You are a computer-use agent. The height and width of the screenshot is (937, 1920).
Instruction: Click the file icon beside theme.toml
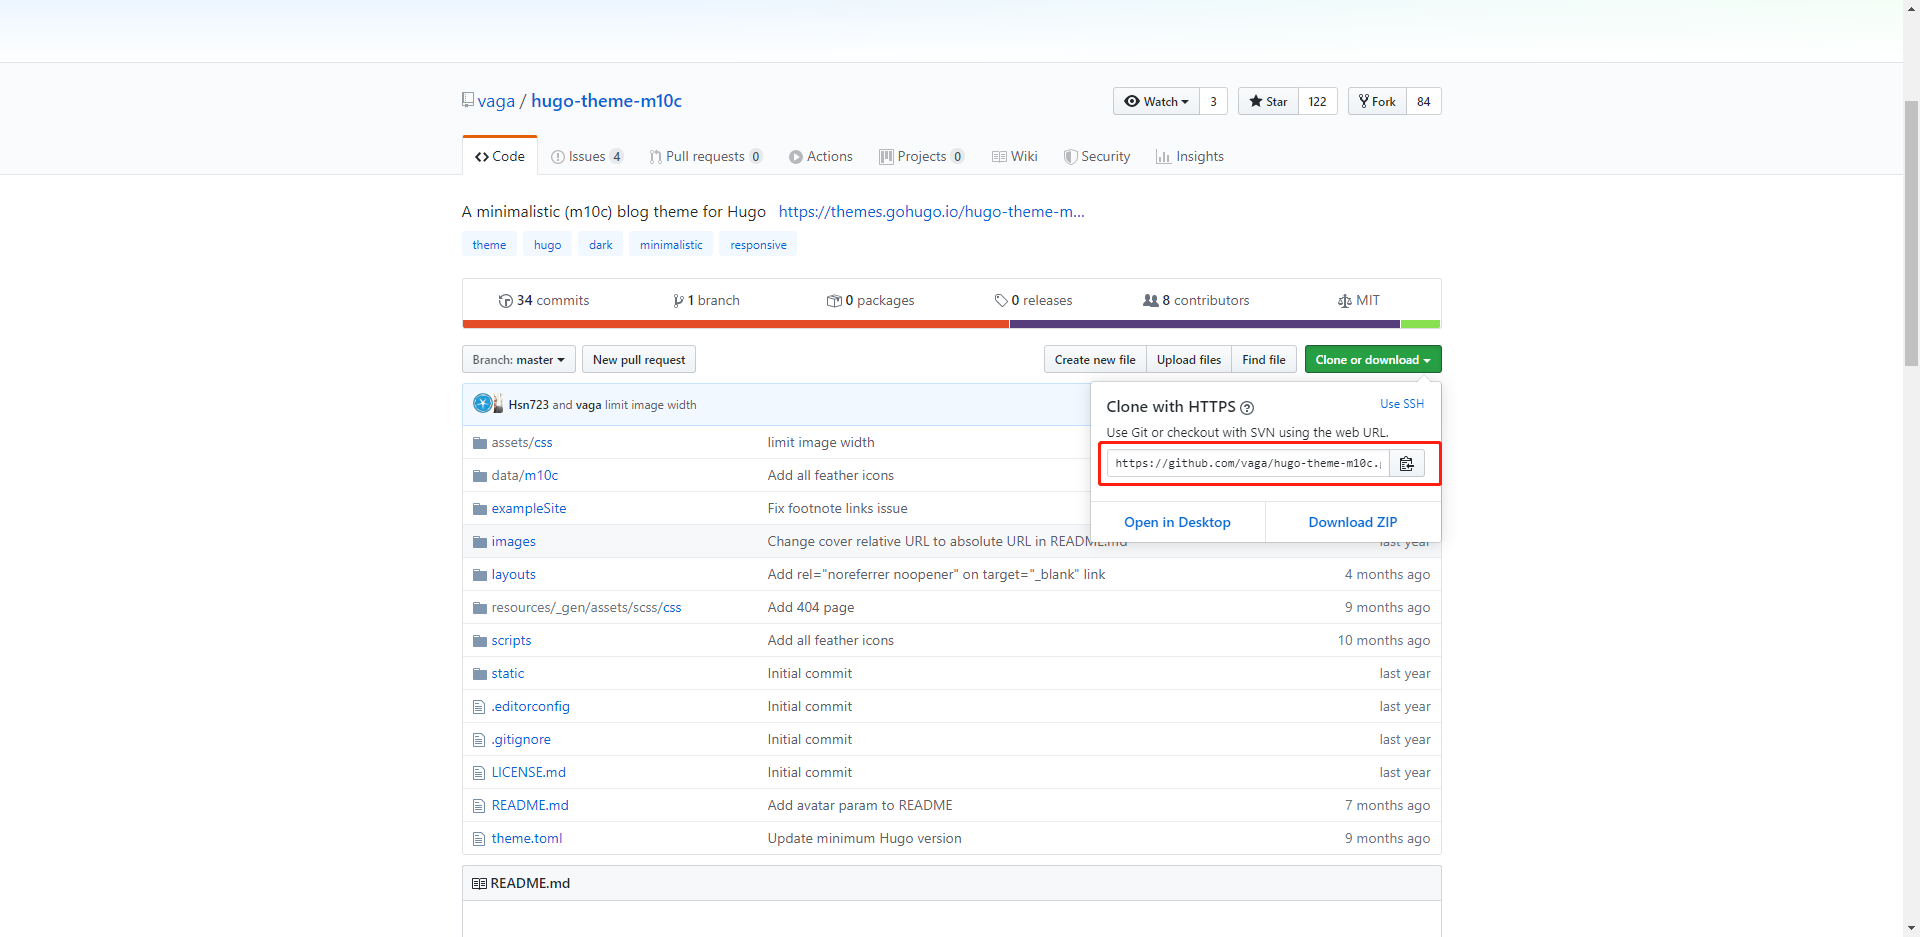[x=479, y=839]
